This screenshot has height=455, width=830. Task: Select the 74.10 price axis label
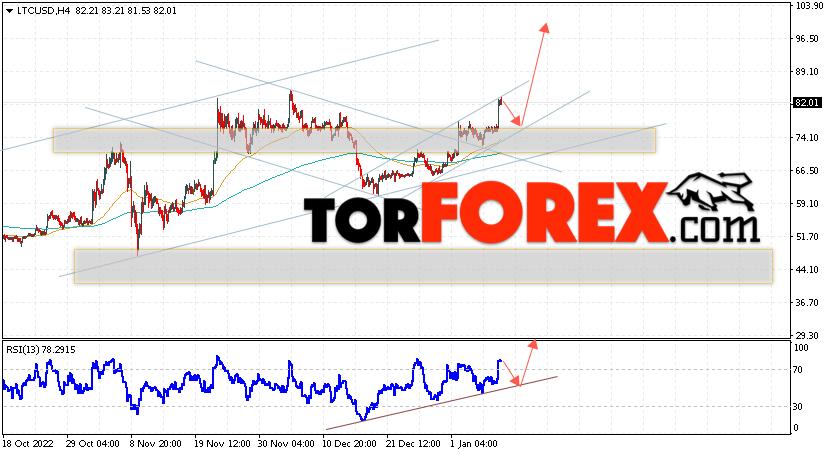coord(807,138)
